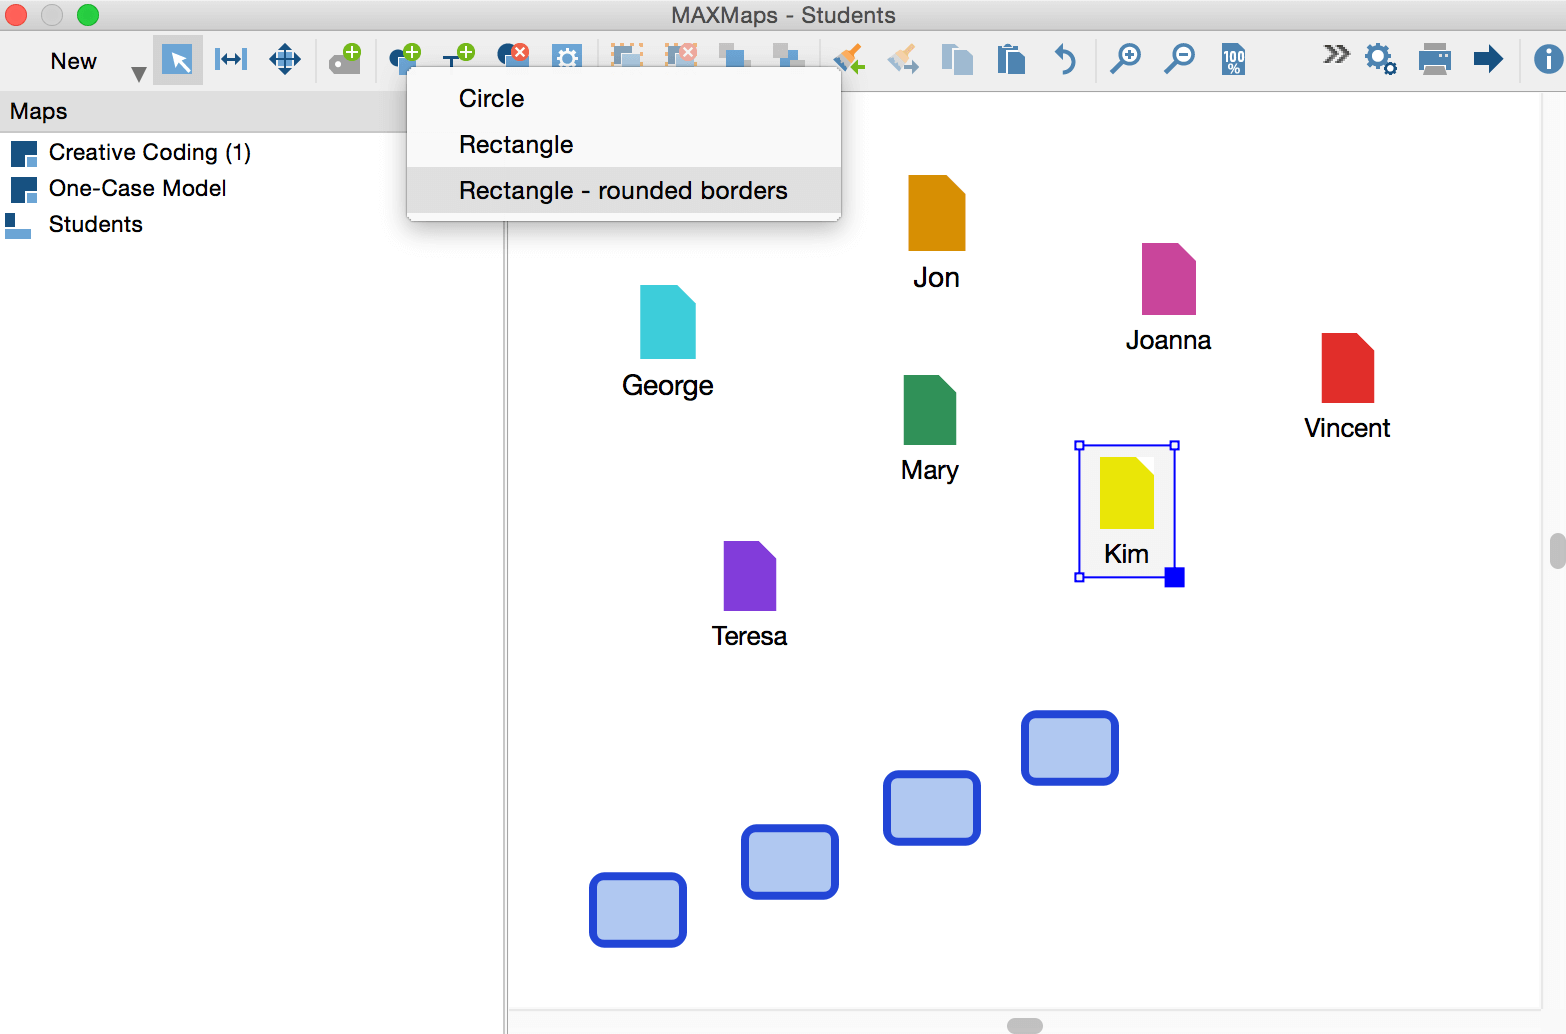Click the zoom out magnifier
Viewport: 1566px width, 1034px height.
click(1179, 60)
